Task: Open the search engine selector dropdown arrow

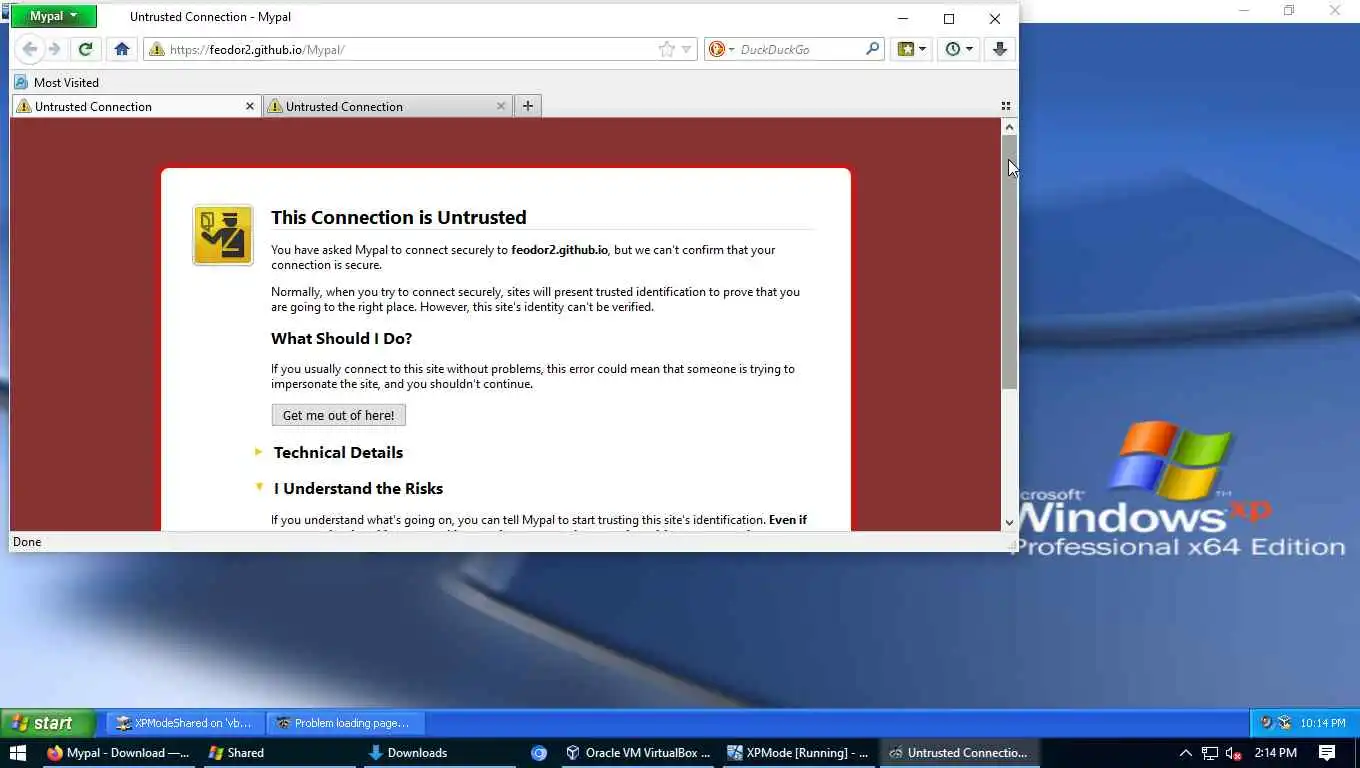Action: 731,49
